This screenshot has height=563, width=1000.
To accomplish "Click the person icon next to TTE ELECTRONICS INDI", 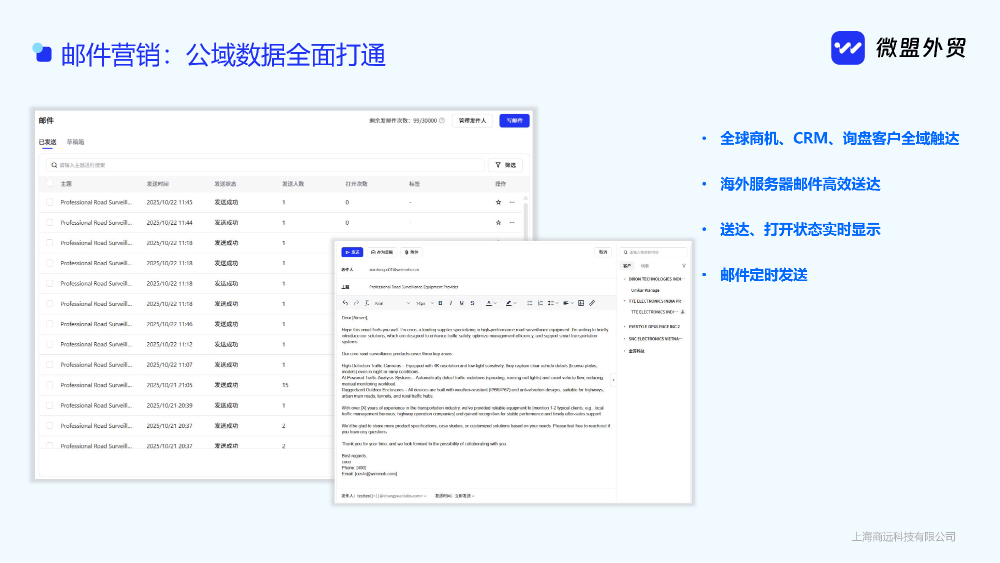I will [x=682, y=312].
